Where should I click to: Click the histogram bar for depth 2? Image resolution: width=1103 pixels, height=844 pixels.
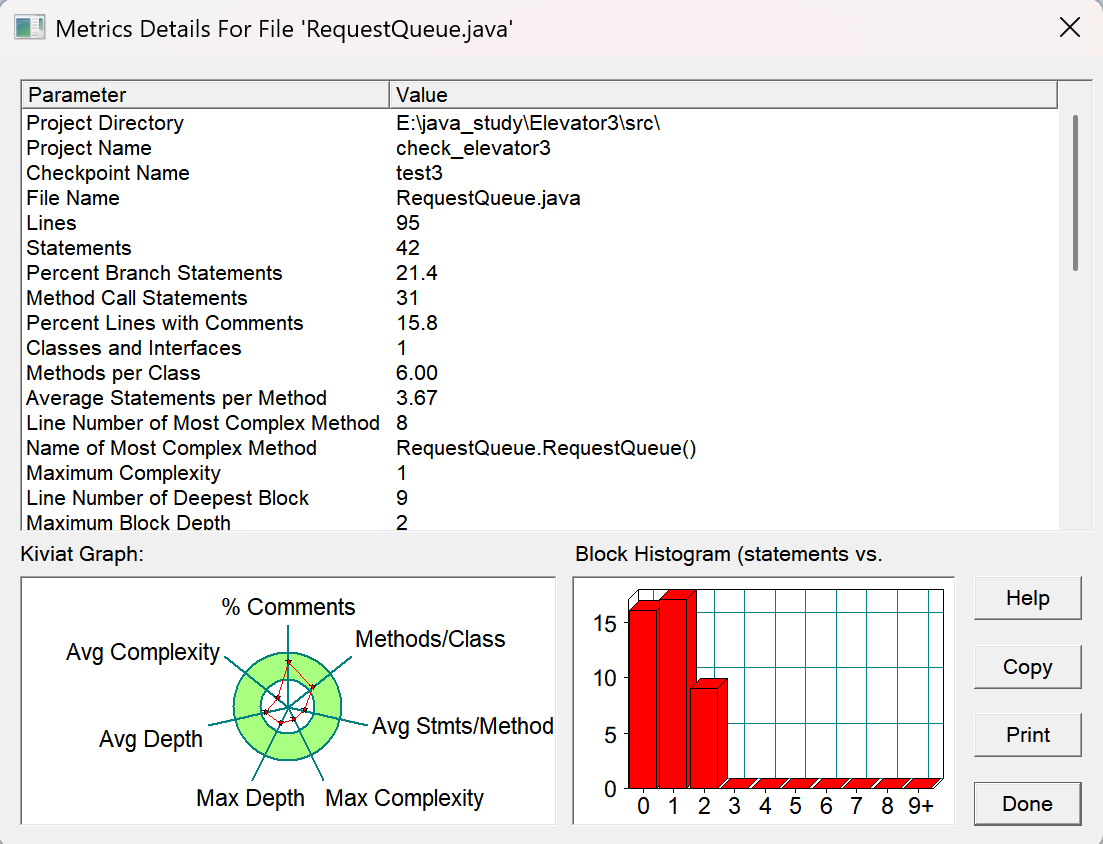click(704, 737)
